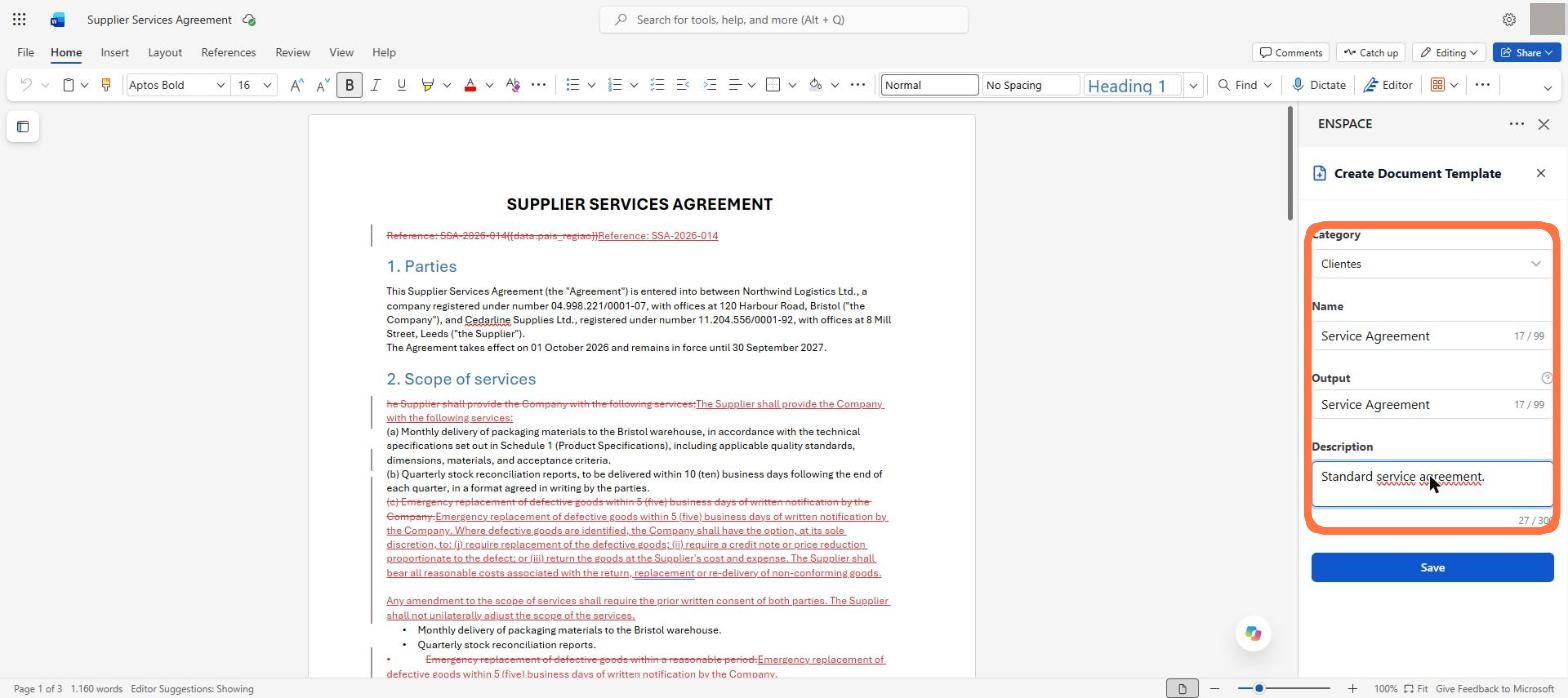The image size is (1568, 698).
Task: Toggle Underline formatting
Action: pyautogui.click(x=401, y=85)
